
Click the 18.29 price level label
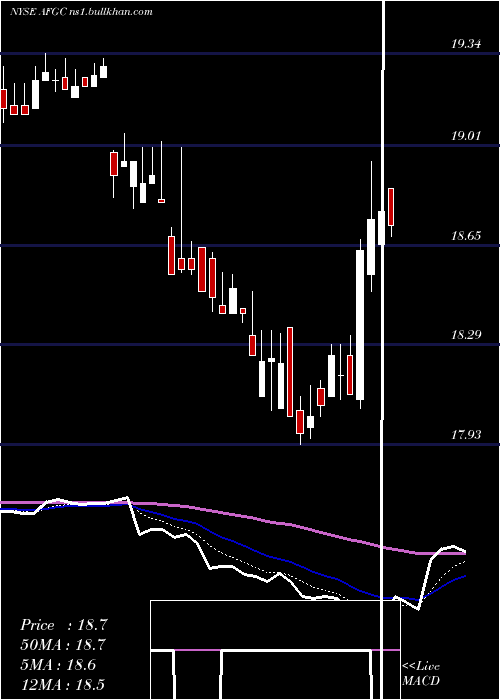coord(466,334)
